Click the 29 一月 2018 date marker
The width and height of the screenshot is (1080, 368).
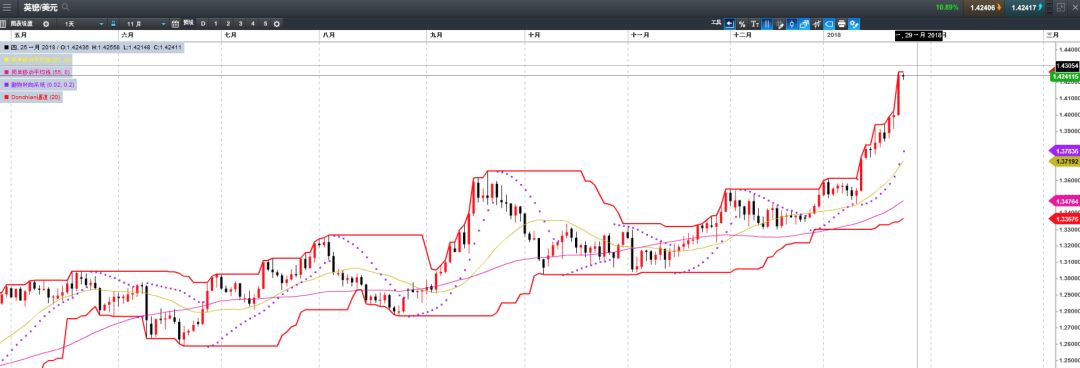[x=919, y=35]
